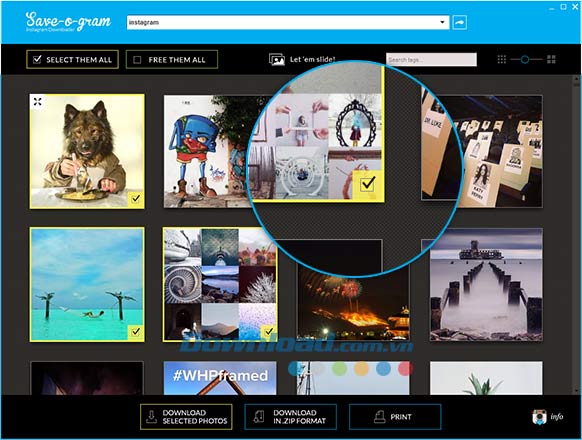The image size is (582, 440).
Task: Click the vertical scrollbar up arrow
Action: point(576,79)
